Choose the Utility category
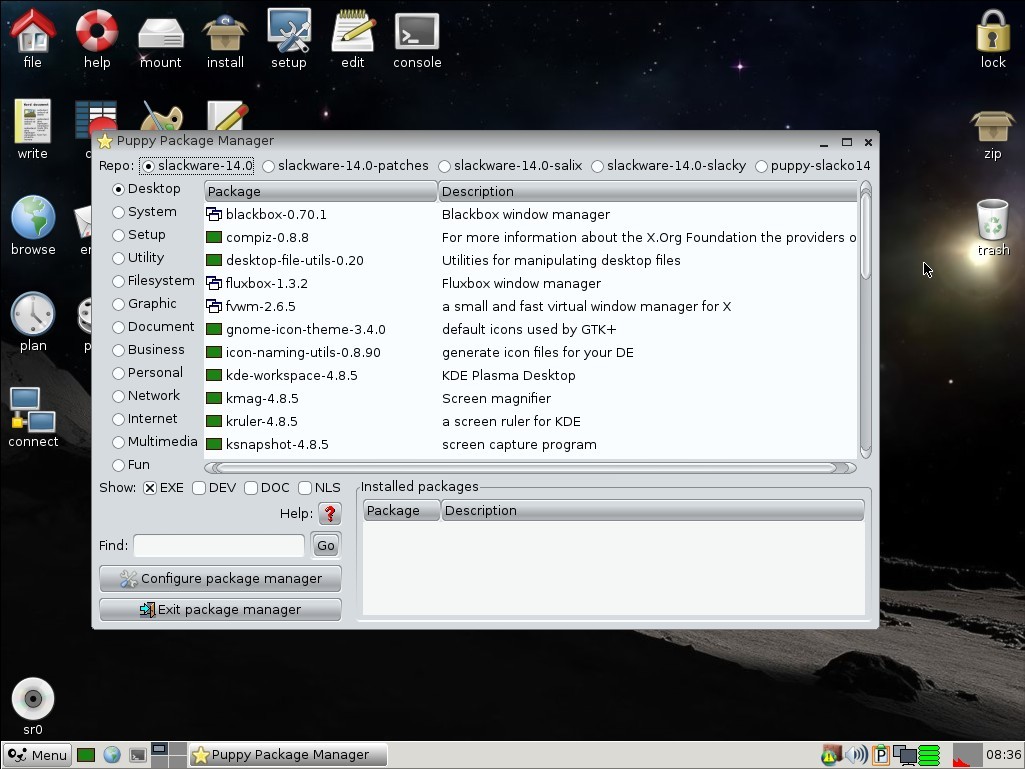The image size is (1025, 769). [138, 258]
